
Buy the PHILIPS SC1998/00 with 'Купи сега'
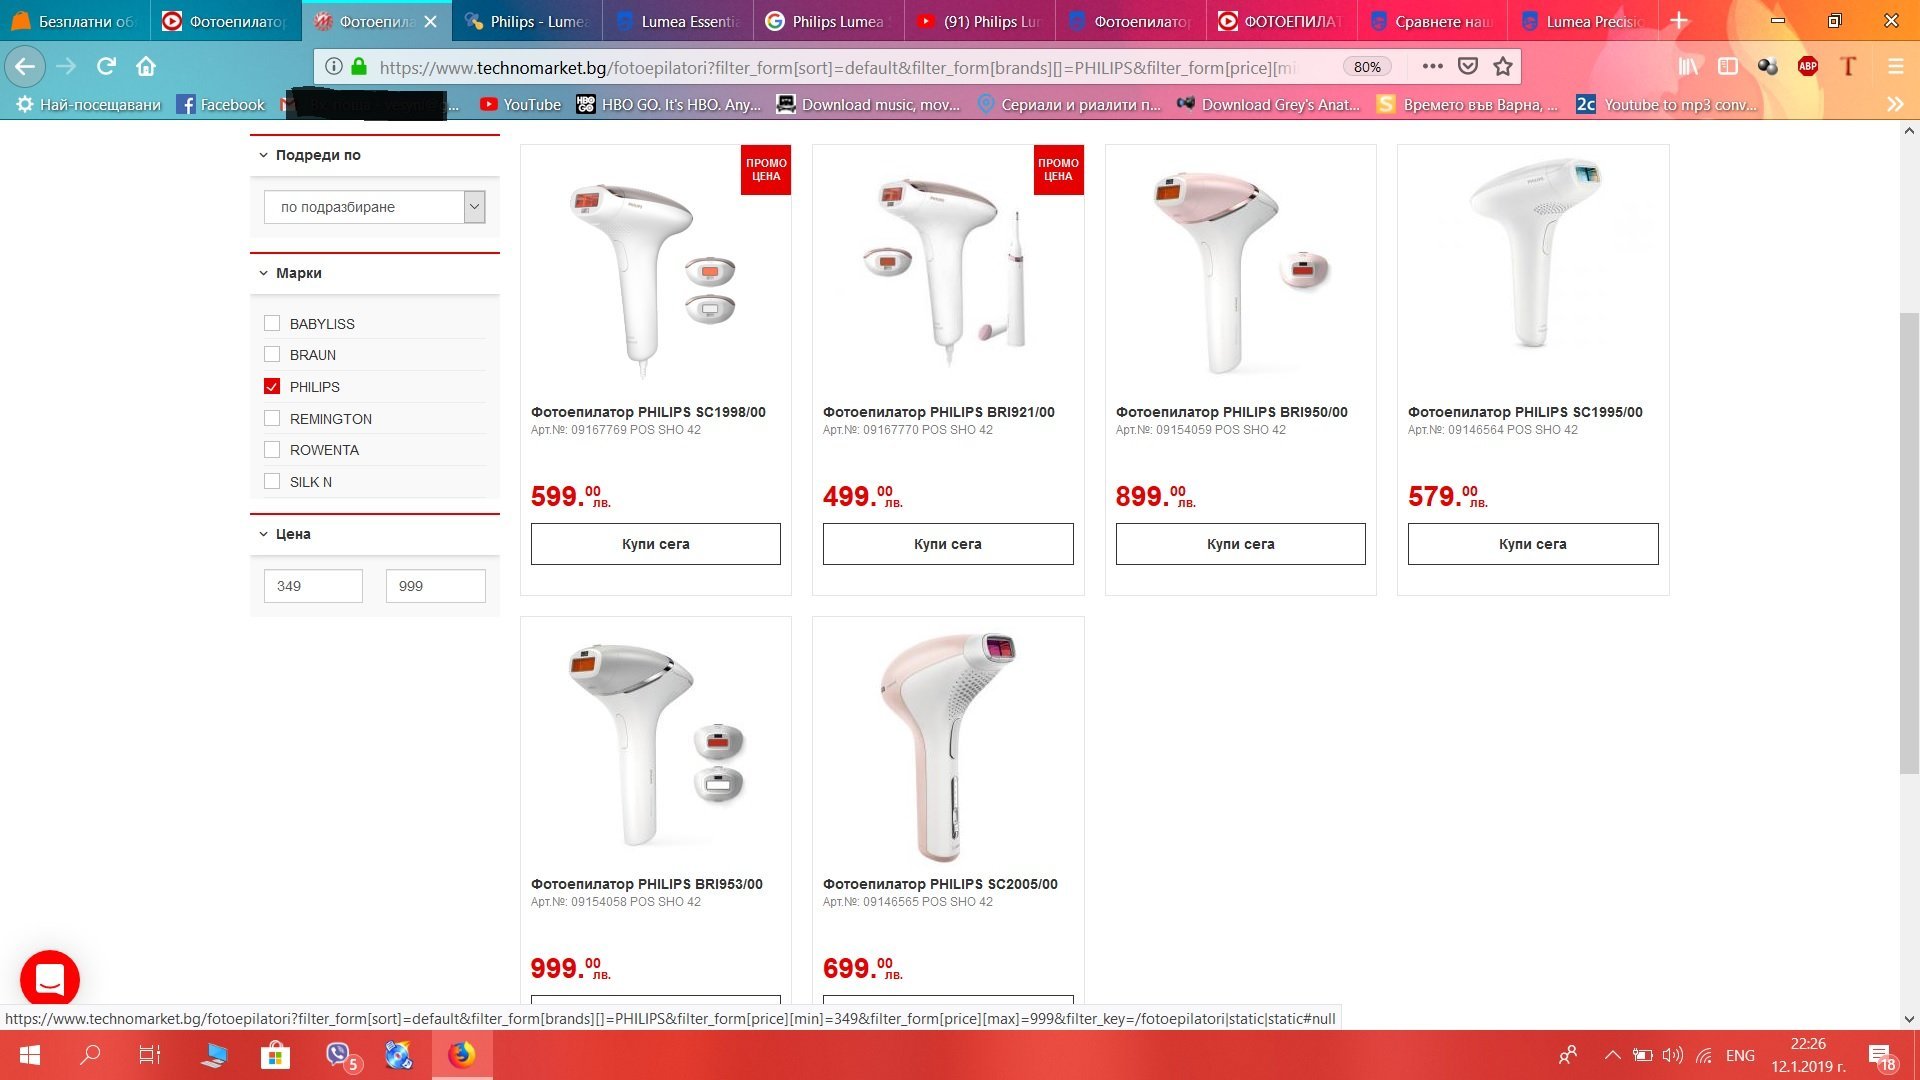pyautogui.click(x=656, y=544)
